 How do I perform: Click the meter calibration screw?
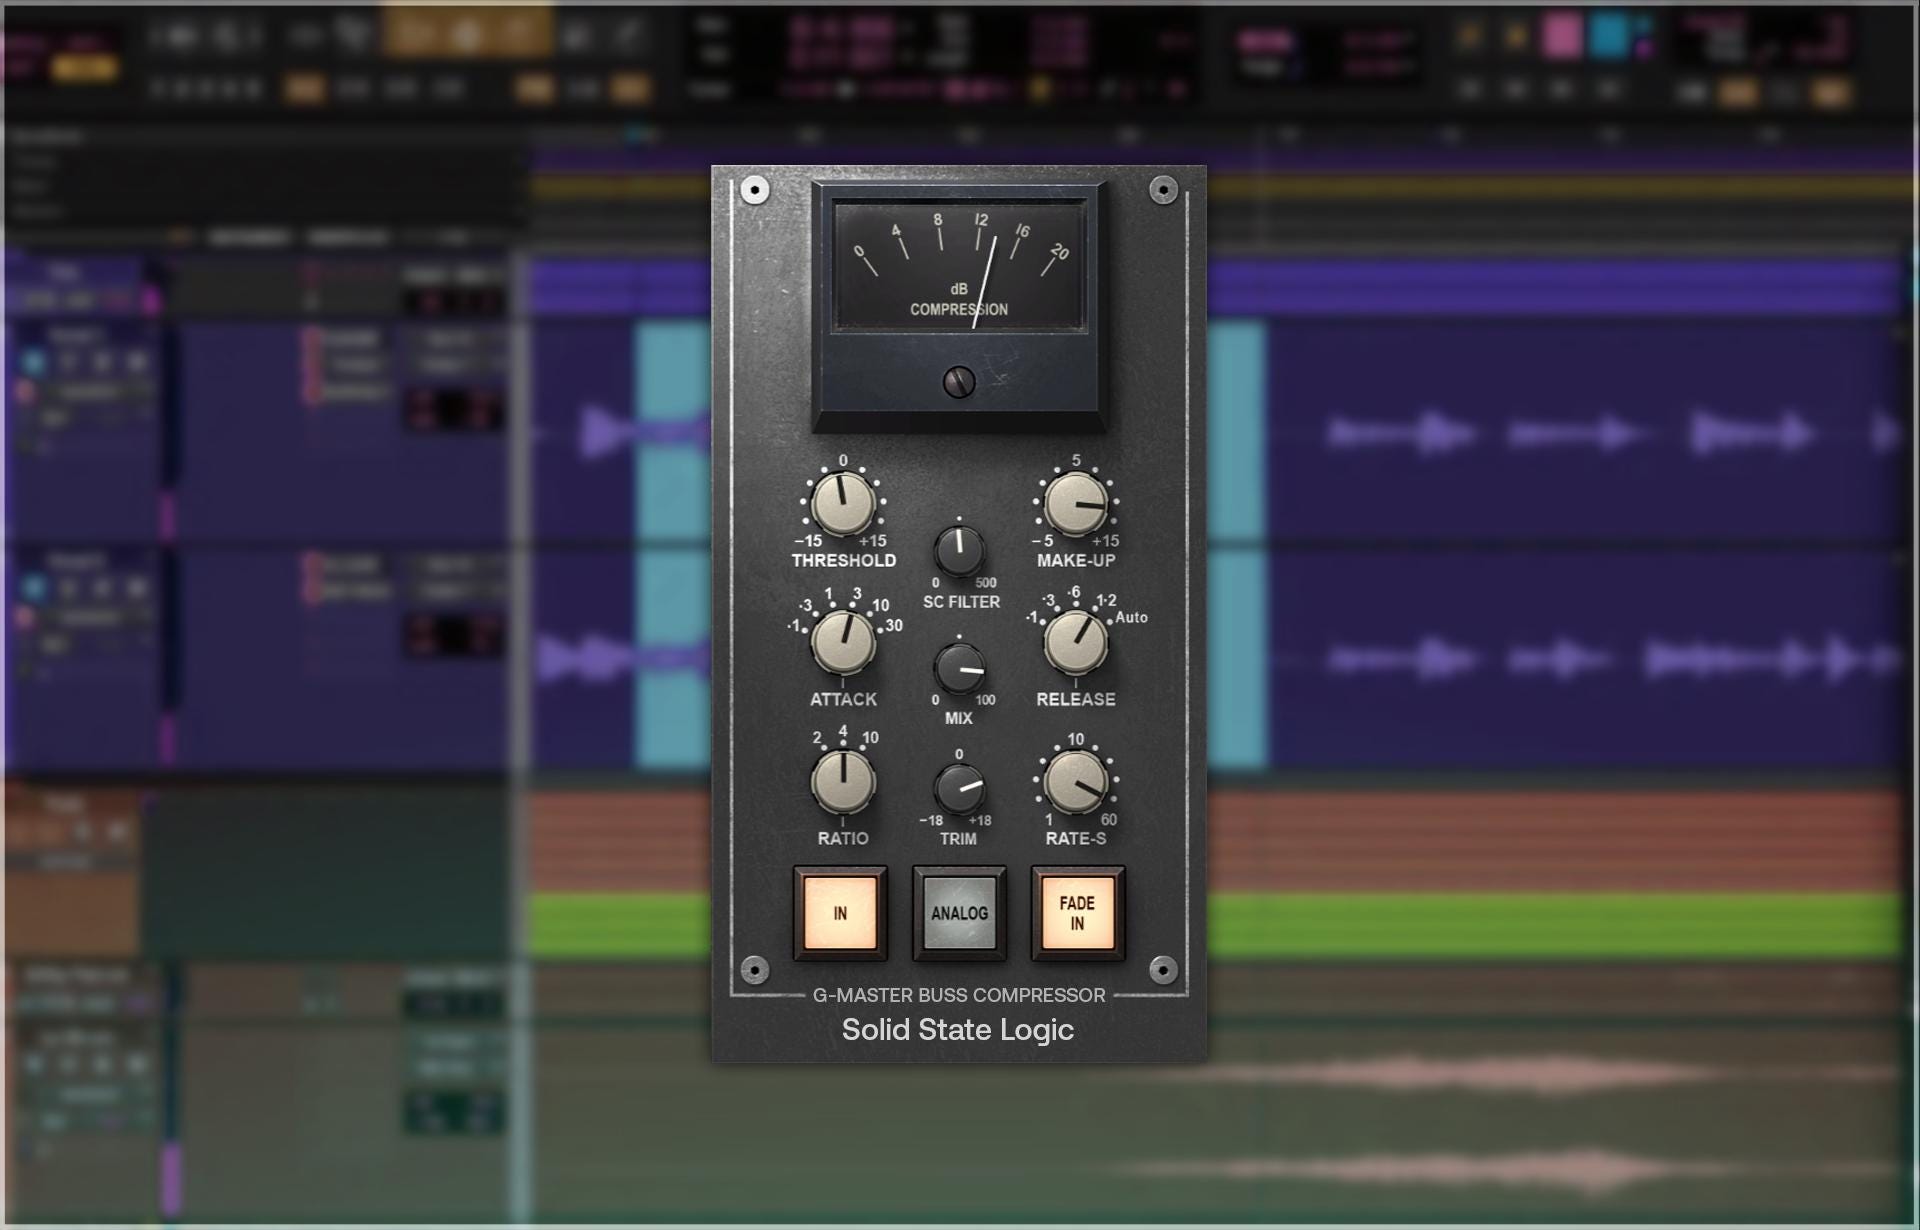959,382
